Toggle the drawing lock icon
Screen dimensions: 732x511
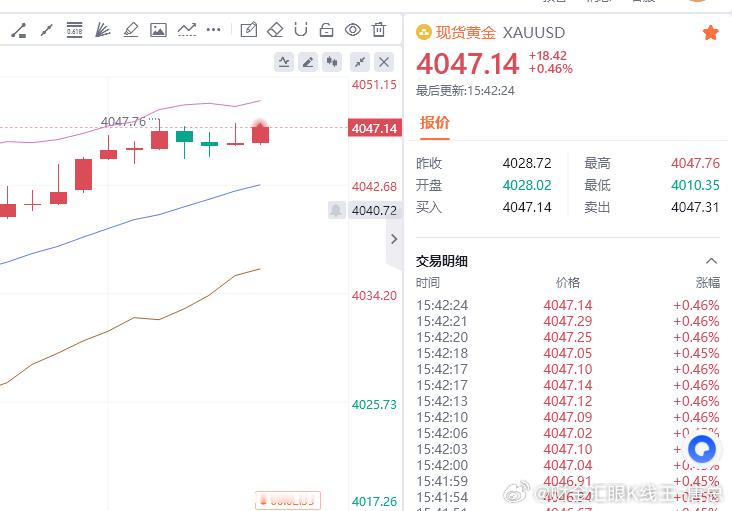pyautogui.click(x=326, y=30)
